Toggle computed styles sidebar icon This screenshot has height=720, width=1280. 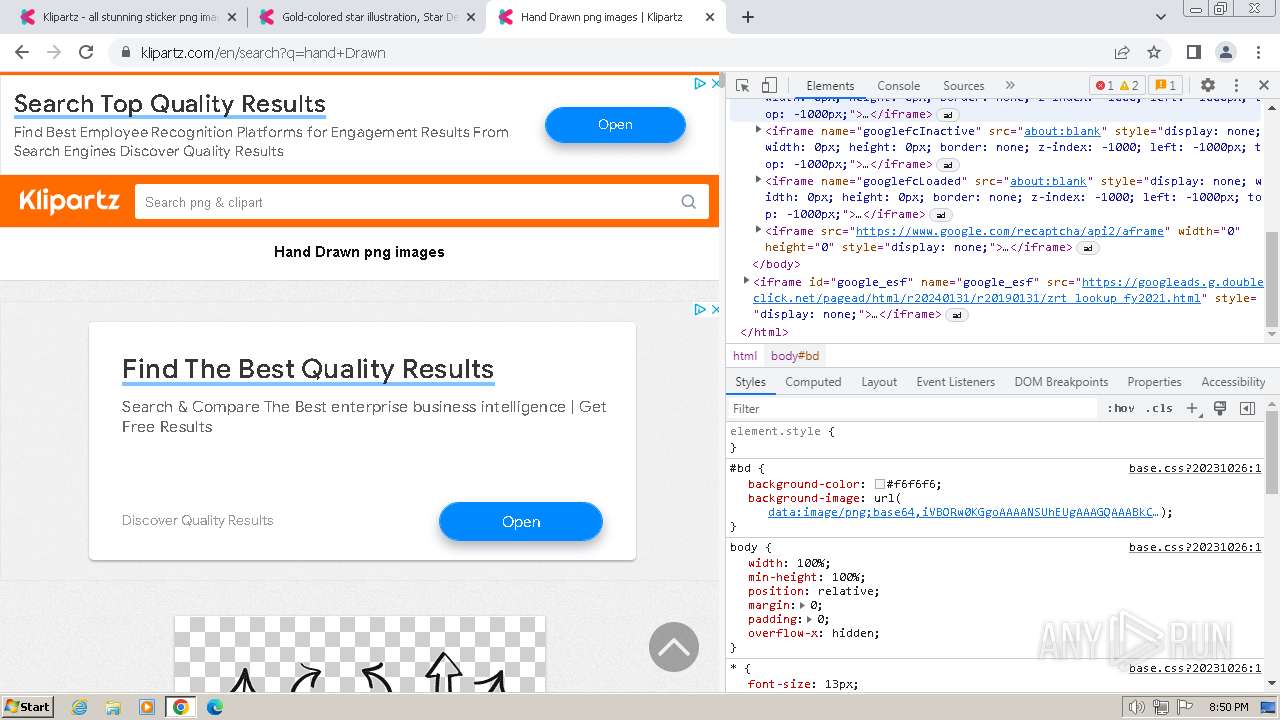[1247, 408]
